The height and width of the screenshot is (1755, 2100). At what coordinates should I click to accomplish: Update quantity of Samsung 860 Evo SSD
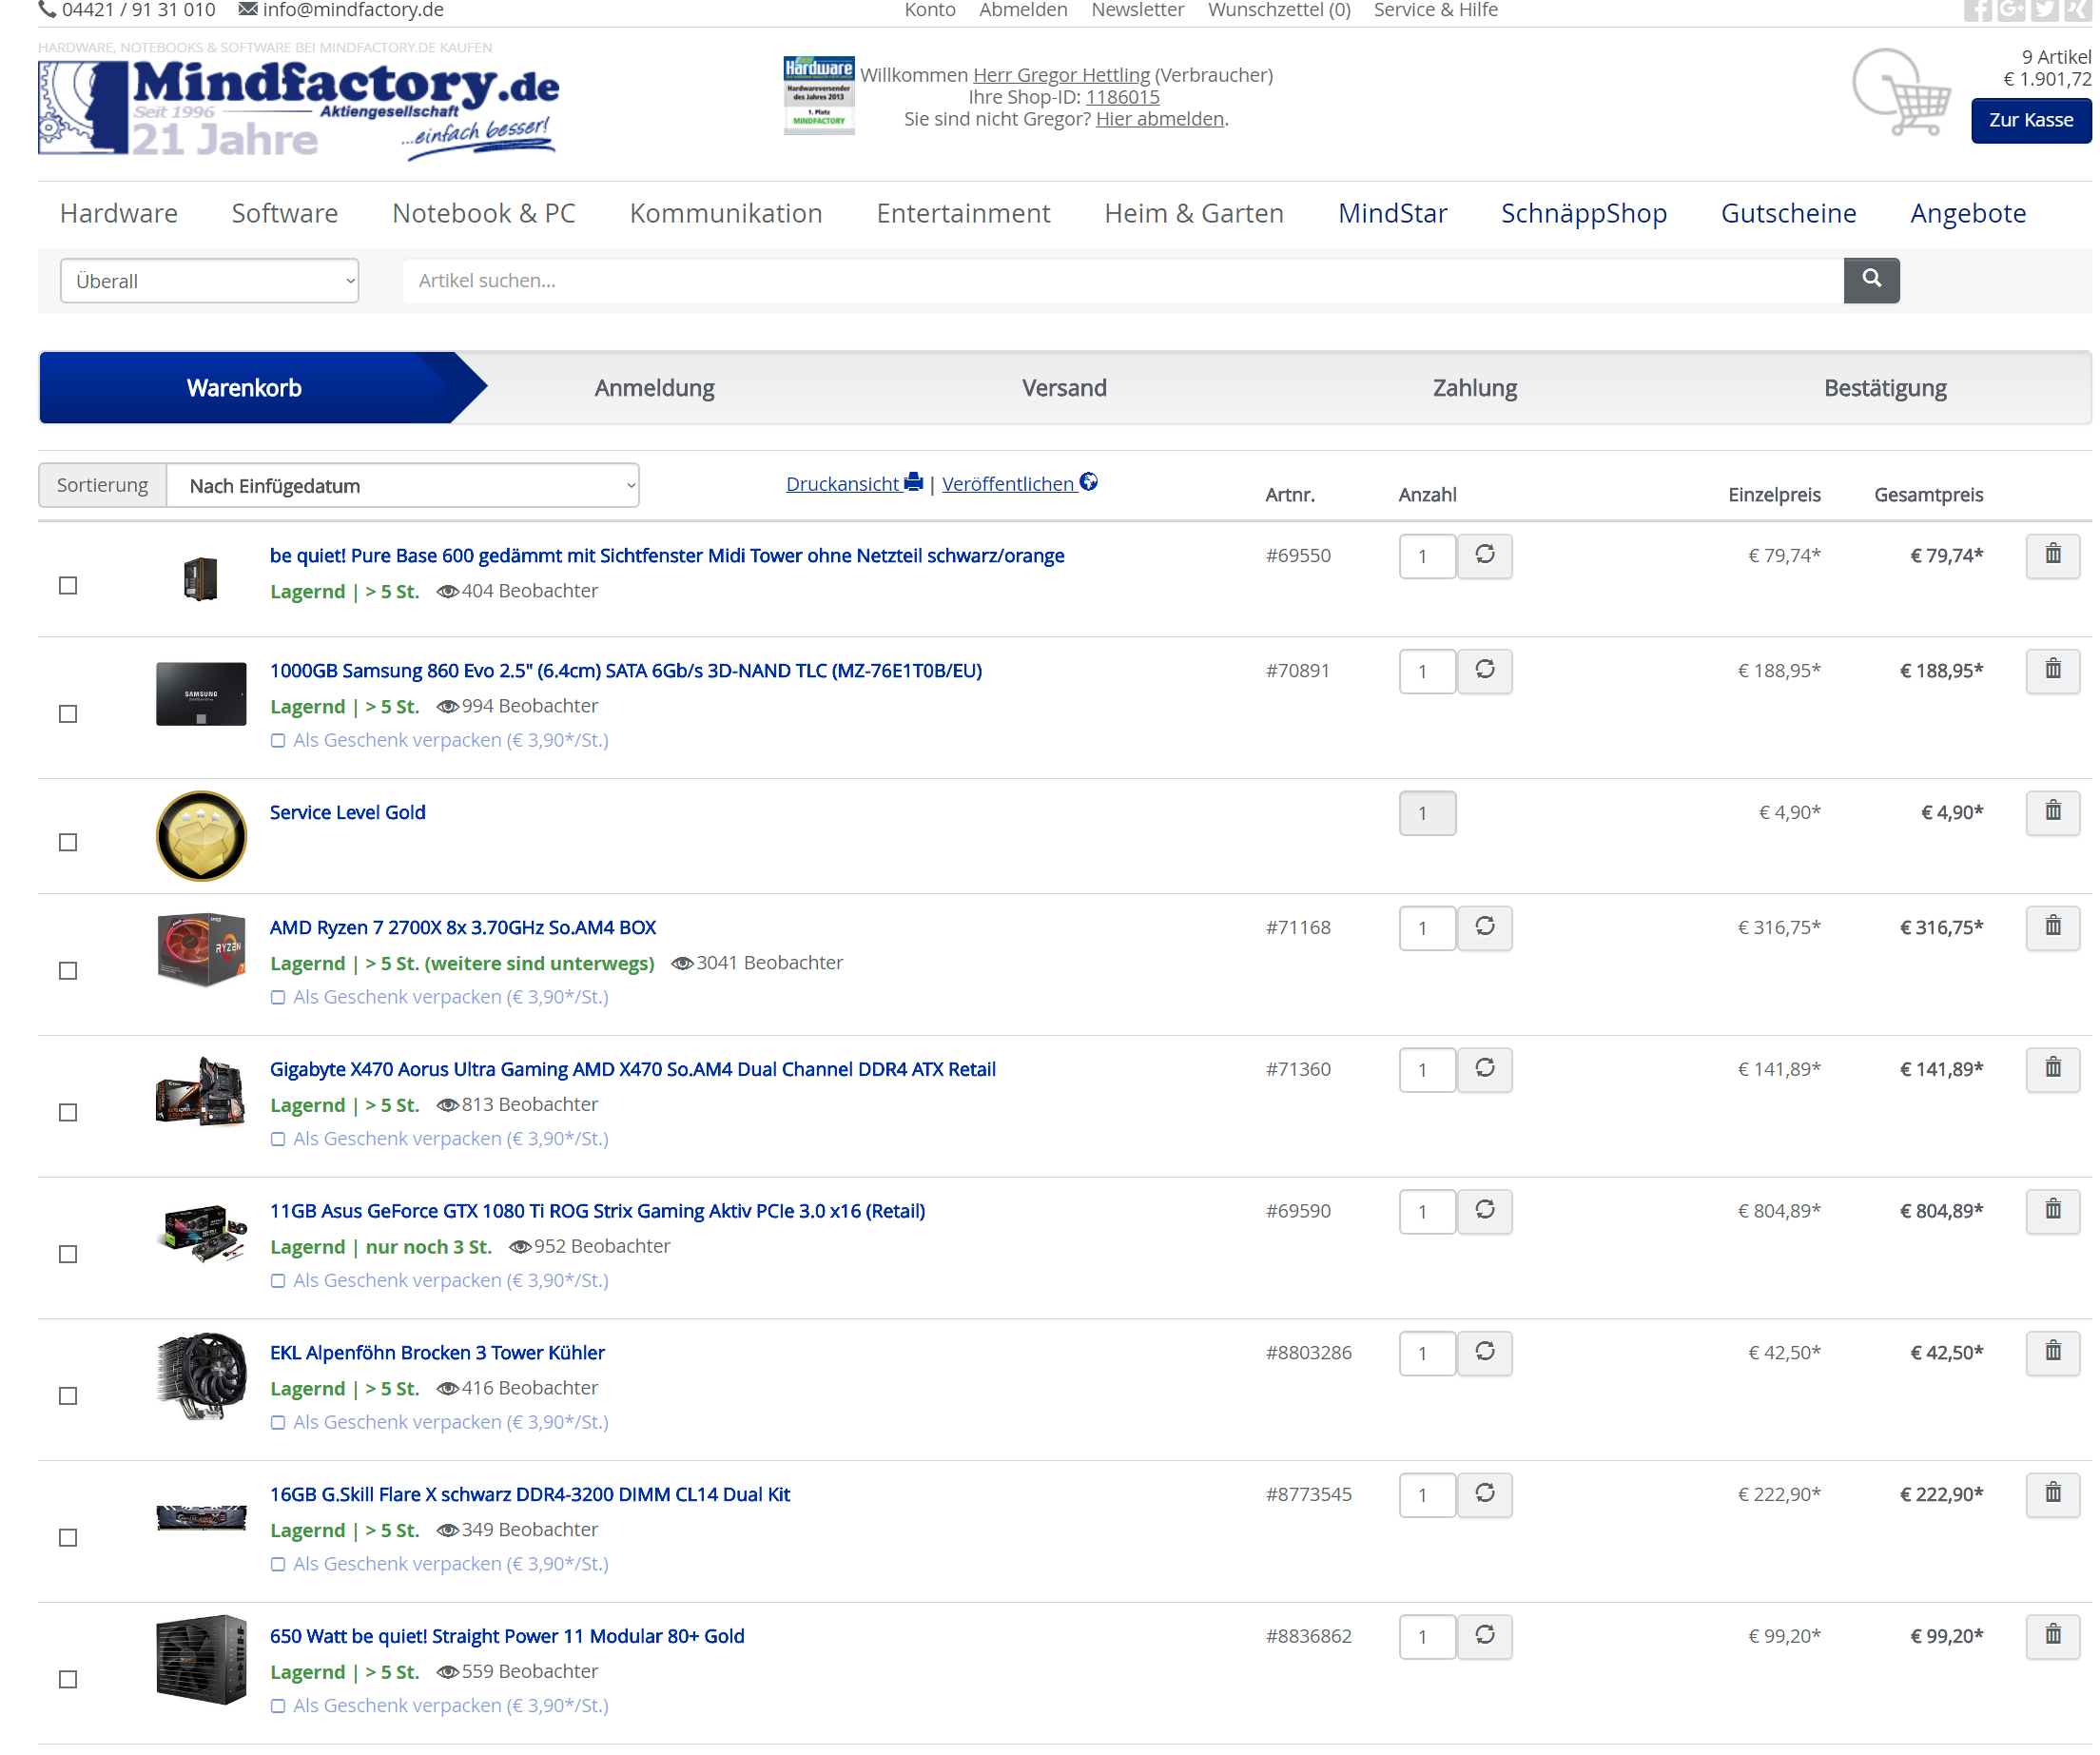(x=1485, y=670)
